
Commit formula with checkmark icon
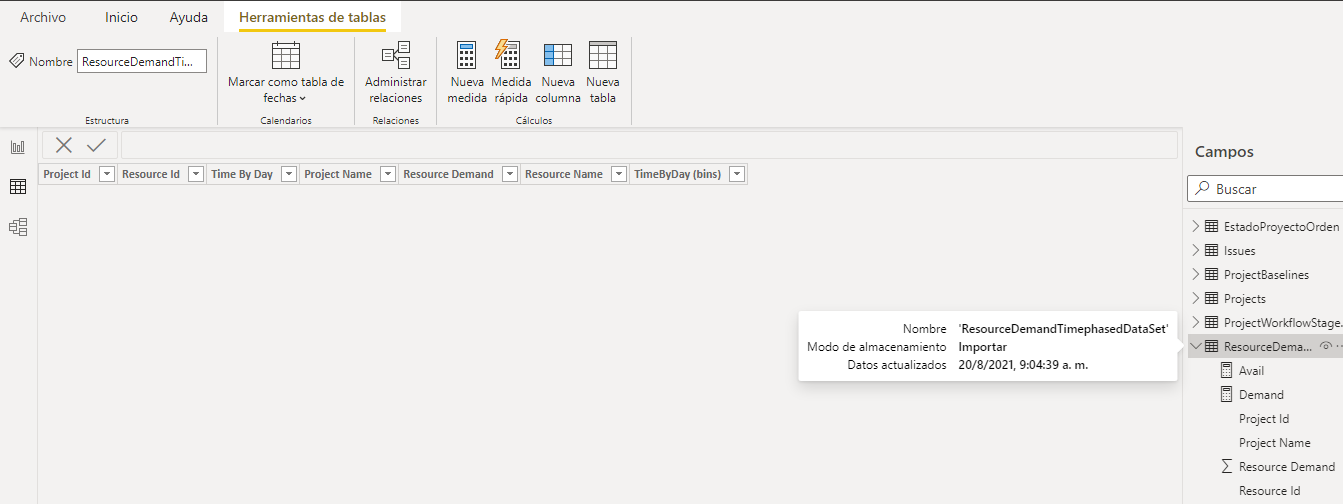(97, 145)
